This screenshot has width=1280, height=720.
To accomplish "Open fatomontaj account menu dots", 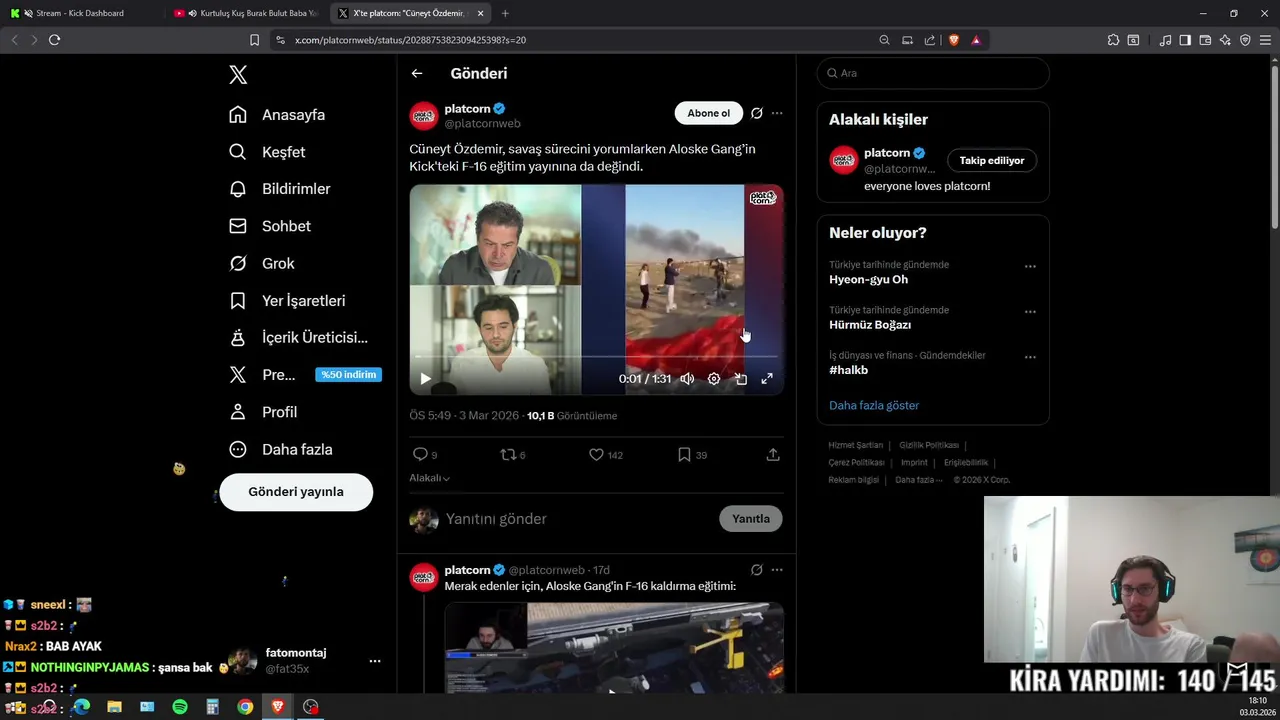I will tap(375, 661).
